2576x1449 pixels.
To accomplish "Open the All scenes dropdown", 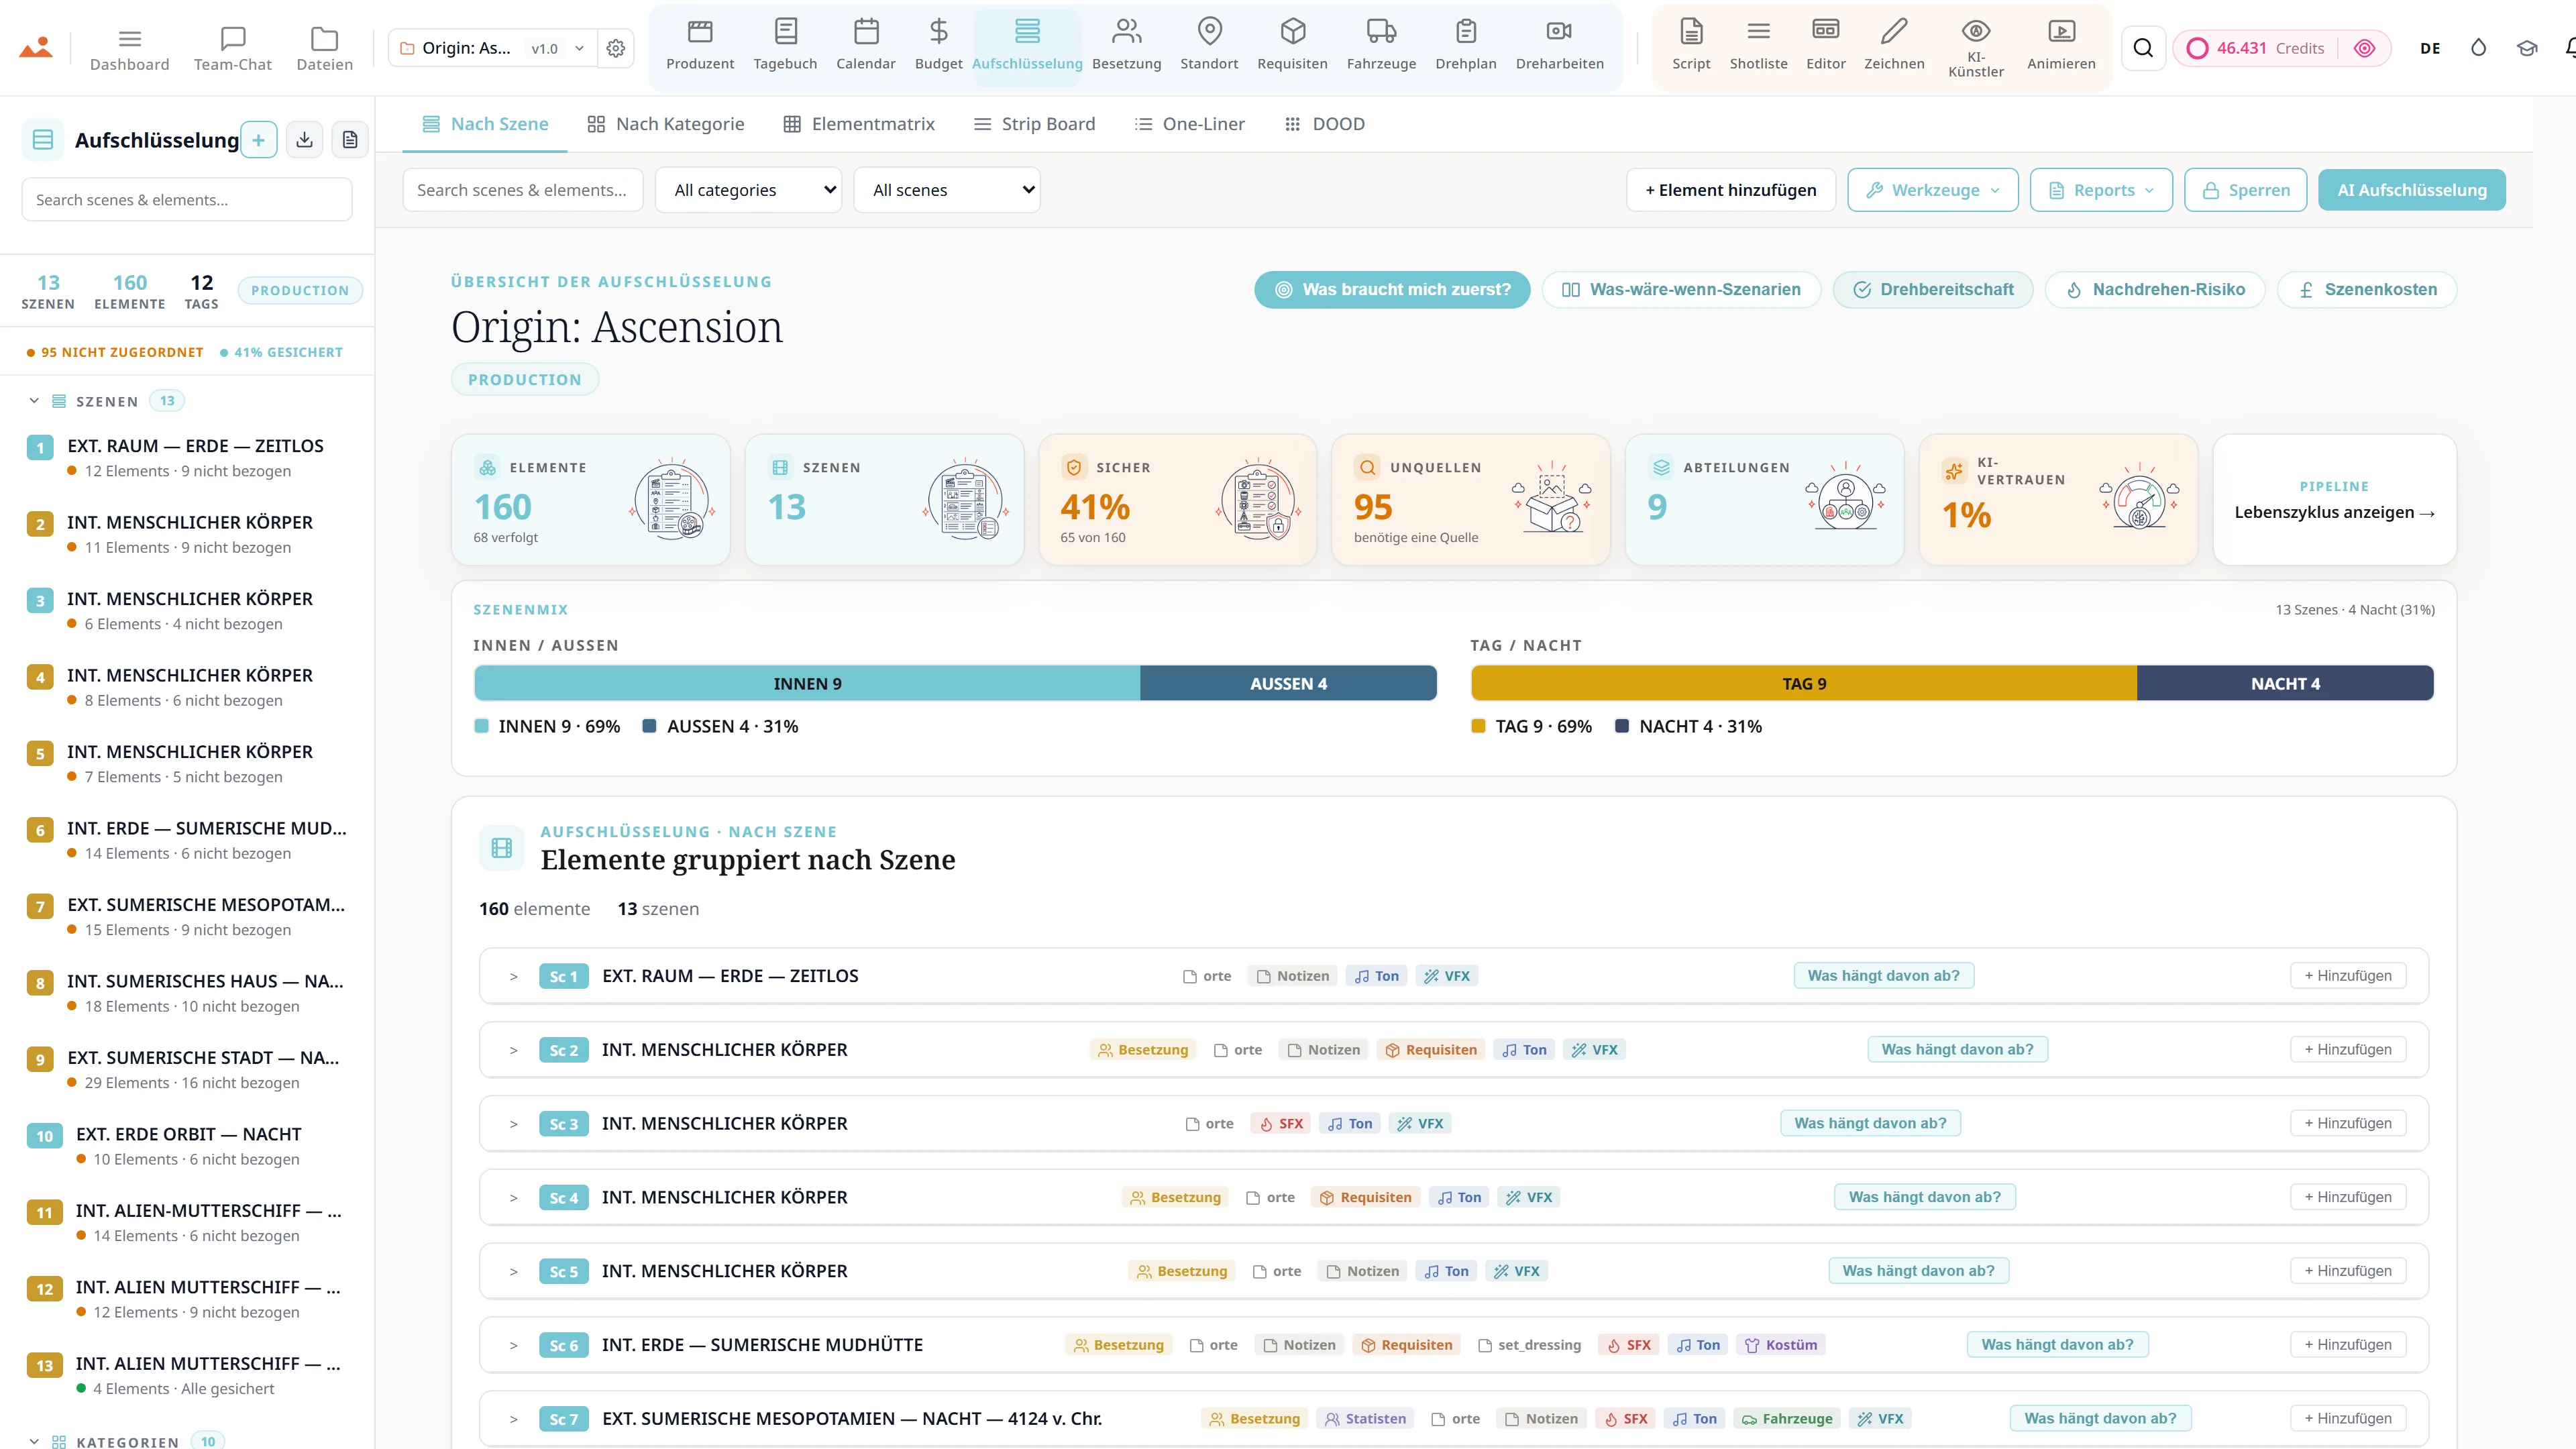I will point(947,190).
